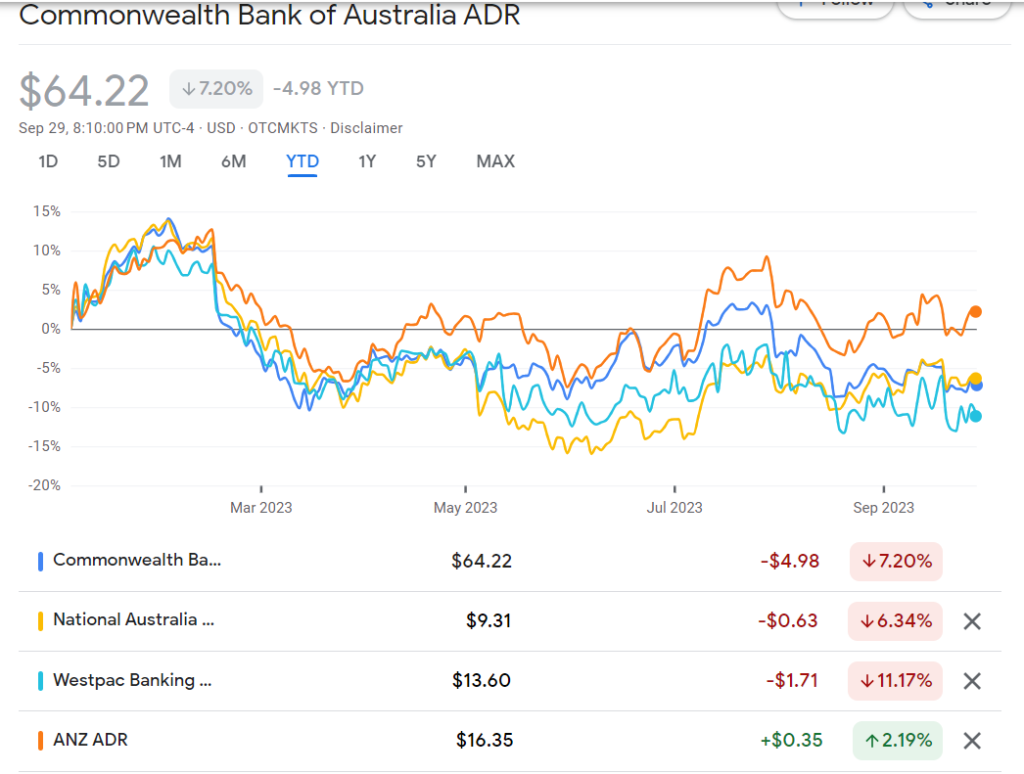
Task: Click the May 2023 axis label
Action: (466, 508)
